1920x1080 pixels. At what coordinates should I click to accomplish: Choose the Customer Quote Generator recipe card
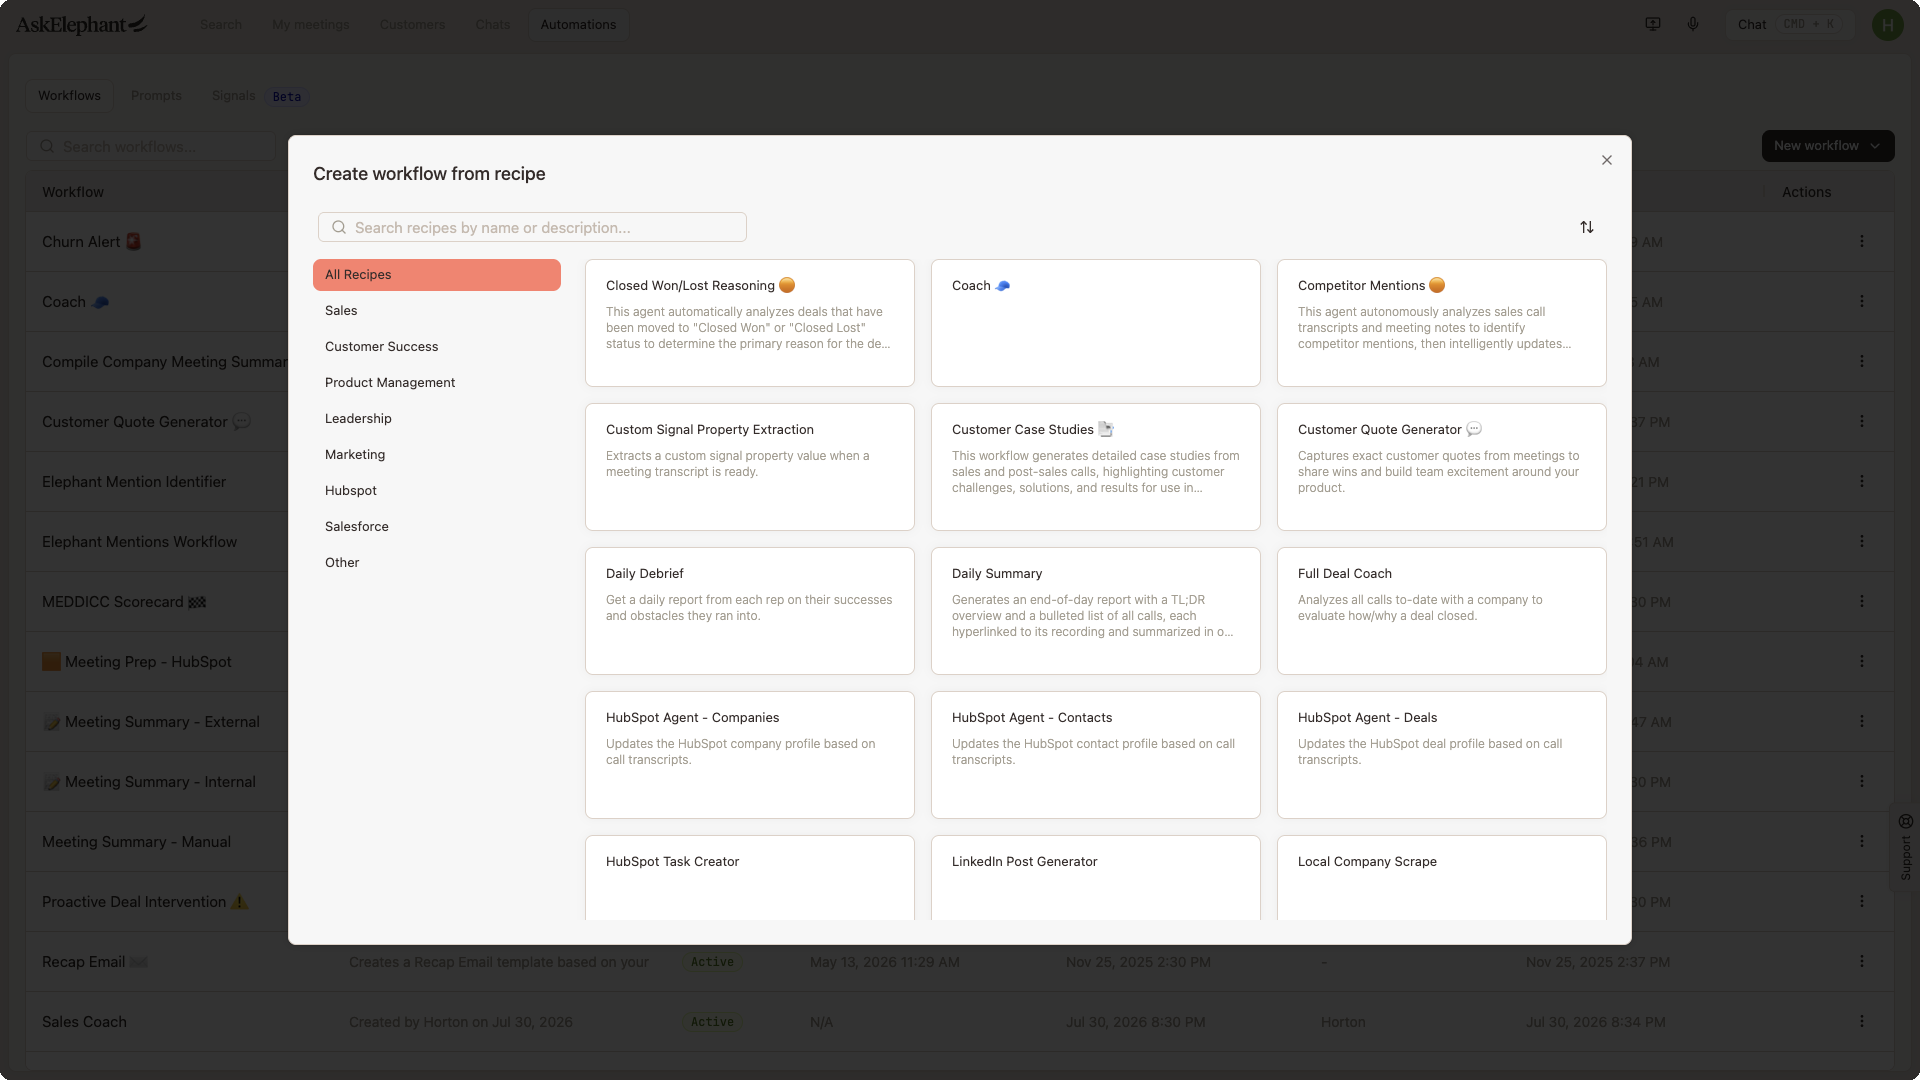click(x=1442, y=467)
